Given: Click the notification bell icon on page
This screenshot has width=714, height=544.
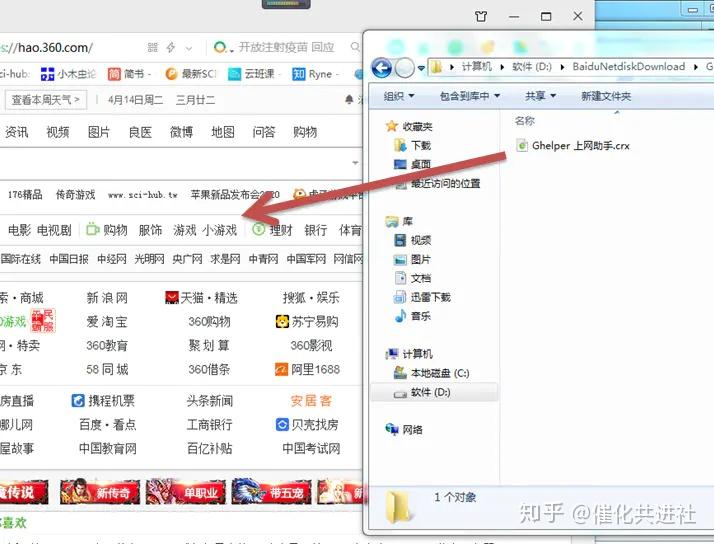Looking at the screenshot, I should 349,99.
